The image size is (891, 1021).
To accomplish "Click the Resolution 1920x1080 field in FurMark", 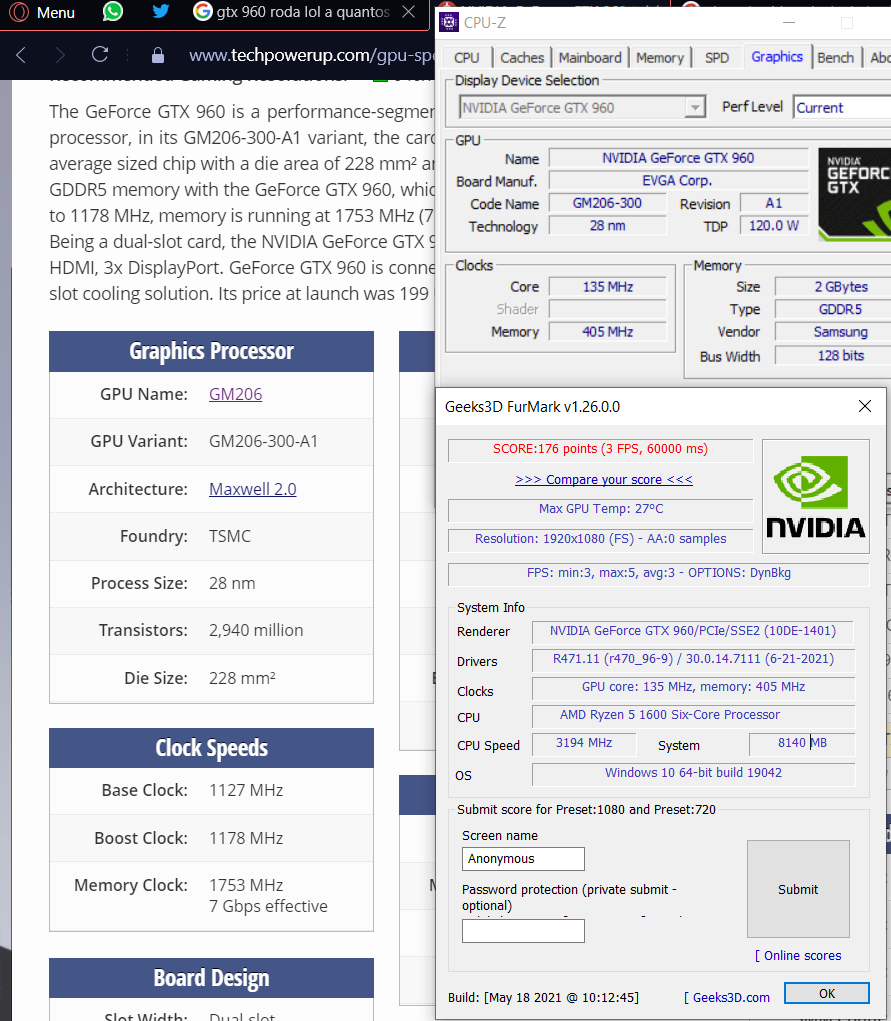I will 601,540.
